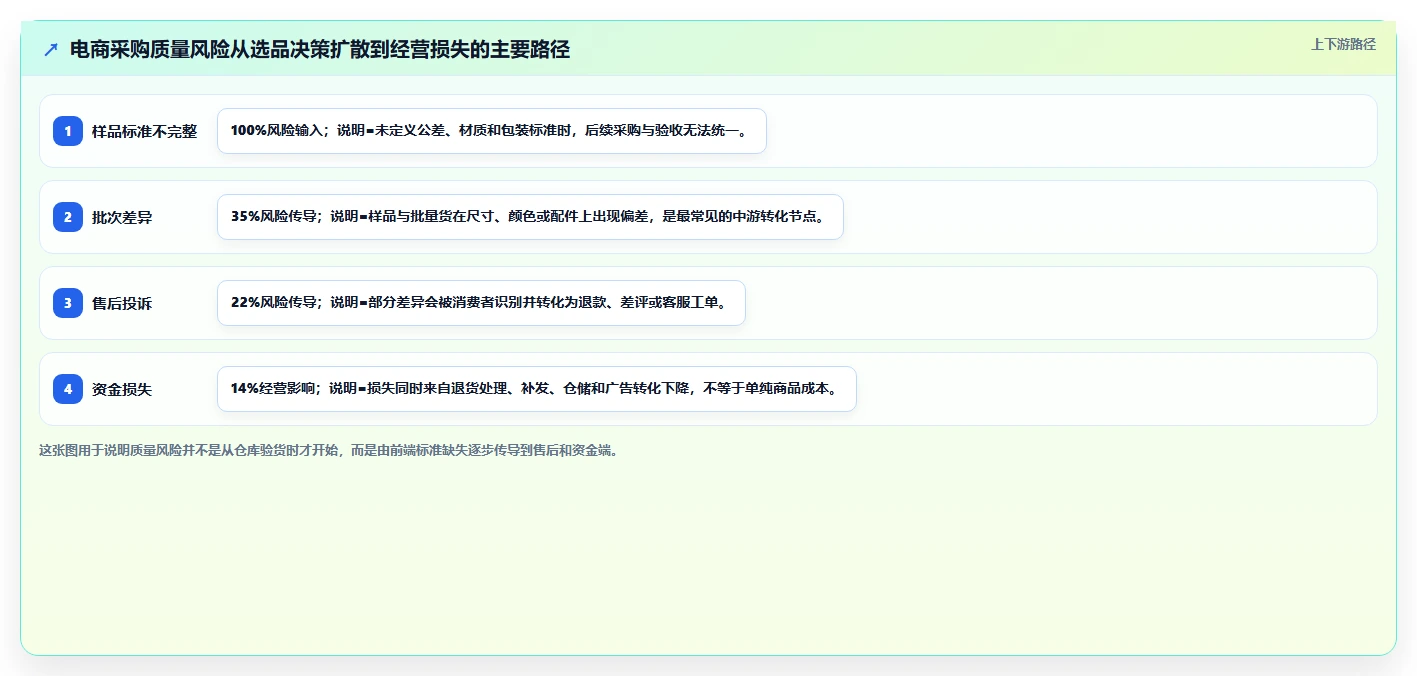Image resolution: width=1417 pixels, height=676 pixels.
Task: Click step number badge 1
Action: point(68,131)
